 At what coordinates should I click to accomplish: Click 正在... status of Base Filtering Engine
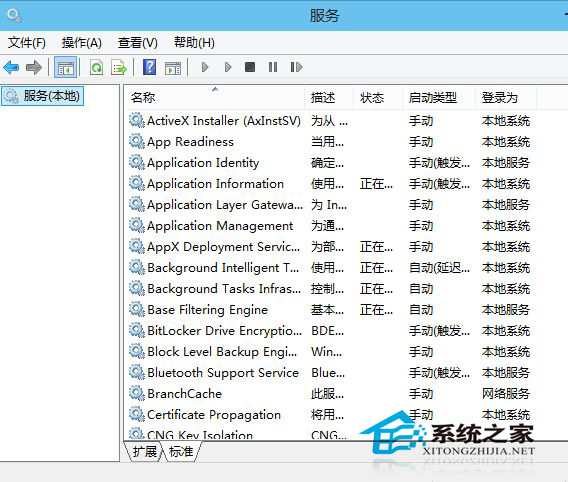pyautogui.click(x=376, y=310)
